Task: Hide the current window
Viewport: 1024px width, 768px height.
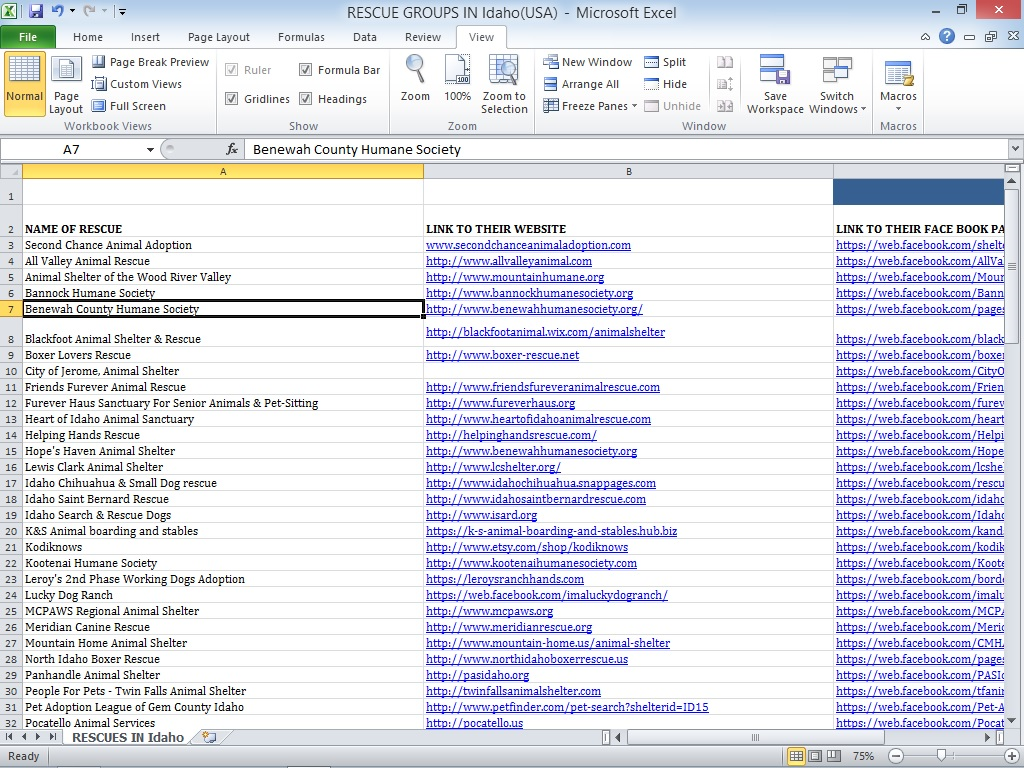Action: click(665, 84)
